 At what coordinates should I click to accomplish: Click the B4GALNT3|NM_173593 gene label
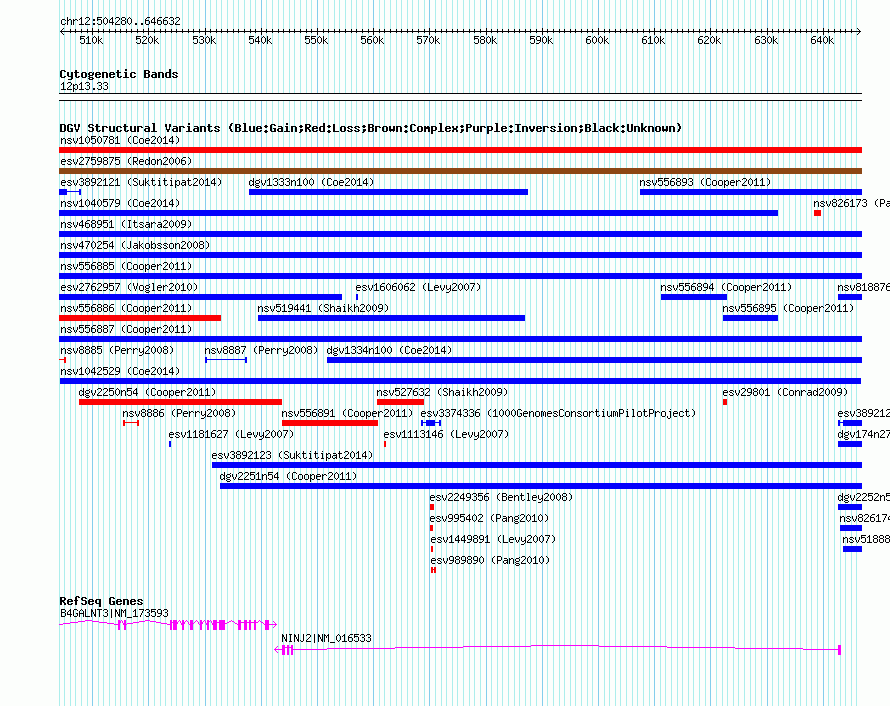pos(114,613)
